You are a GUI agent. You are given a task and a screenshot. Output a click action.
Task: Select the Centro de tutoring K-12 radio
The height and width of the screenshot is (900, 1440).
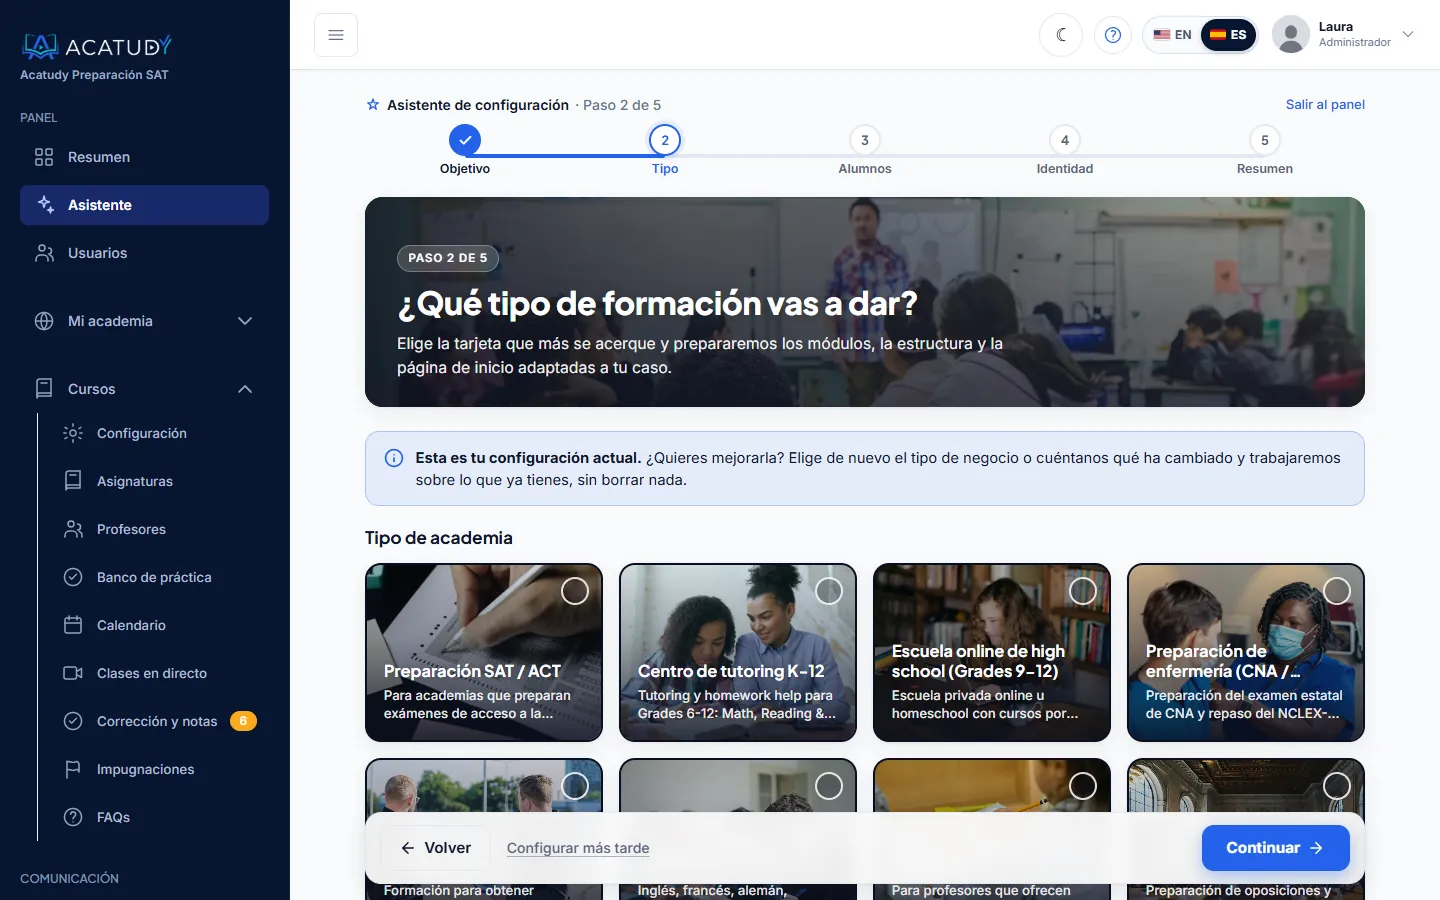point(829,591)
